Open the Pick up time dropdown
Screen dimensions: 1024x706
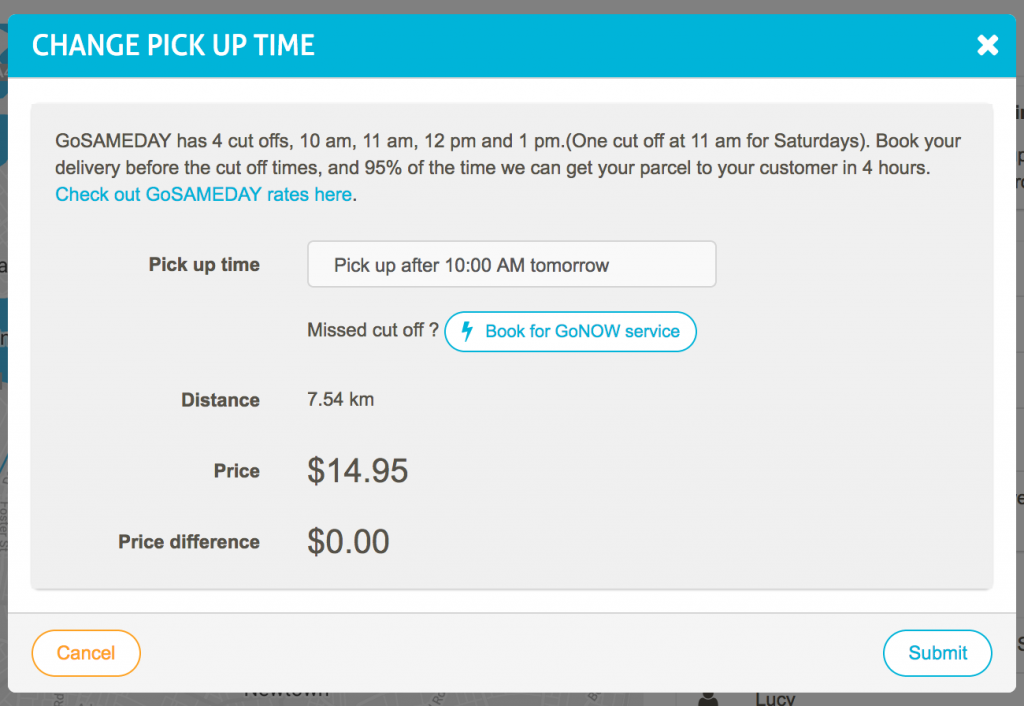(511, 265)
